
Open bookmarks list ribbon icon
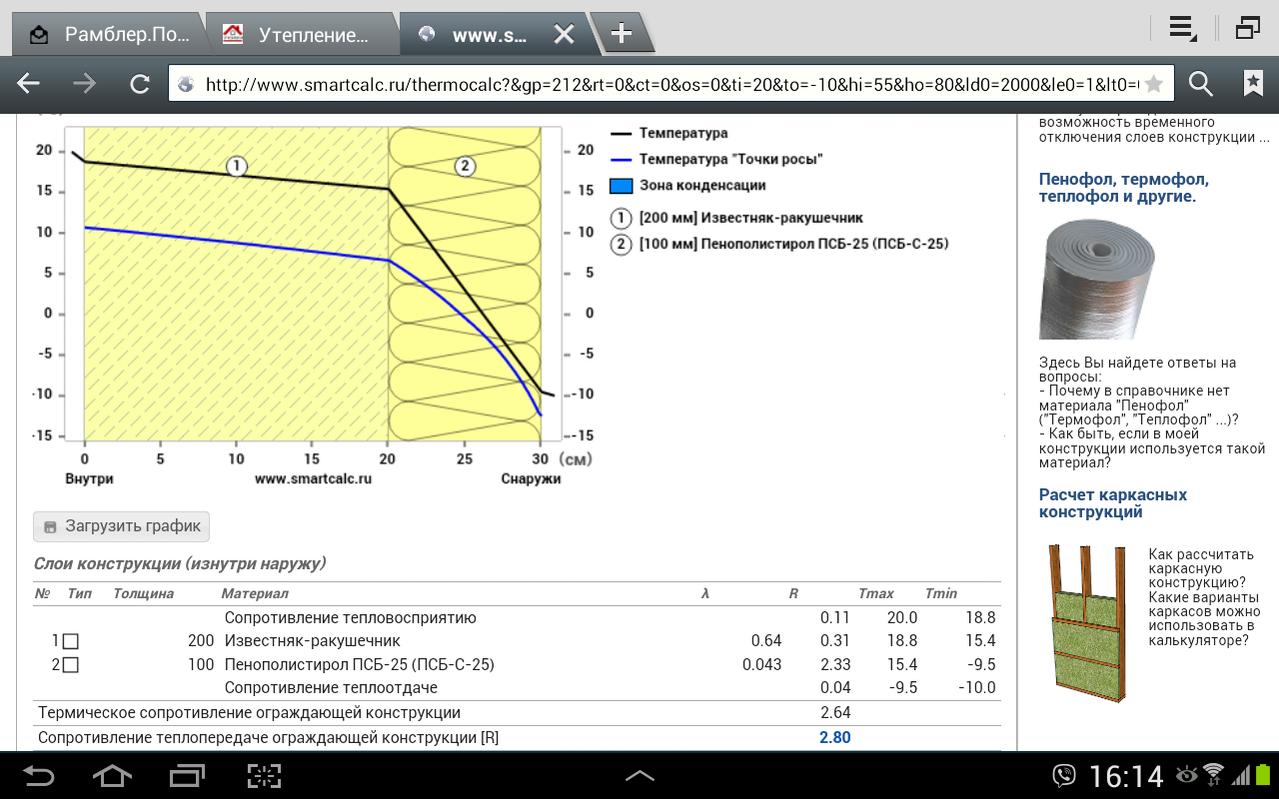click(x=1253, y=83)
